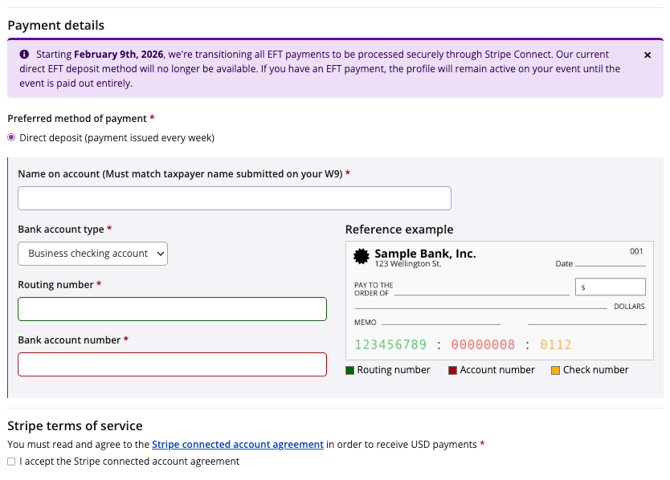Click into the Routing number field
This screenshot has width=670, height=480.
(172, 309)
